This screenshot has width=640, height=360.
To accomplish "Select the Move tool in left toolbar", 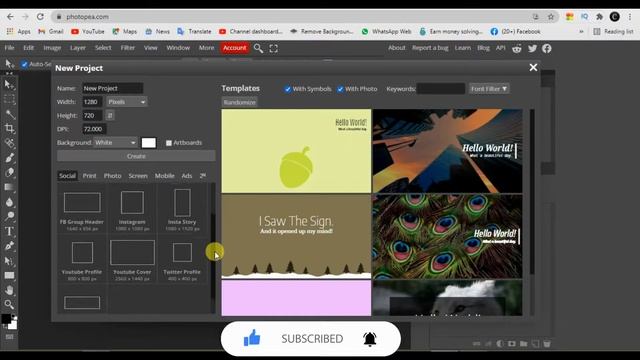I will tap(9, 85).
